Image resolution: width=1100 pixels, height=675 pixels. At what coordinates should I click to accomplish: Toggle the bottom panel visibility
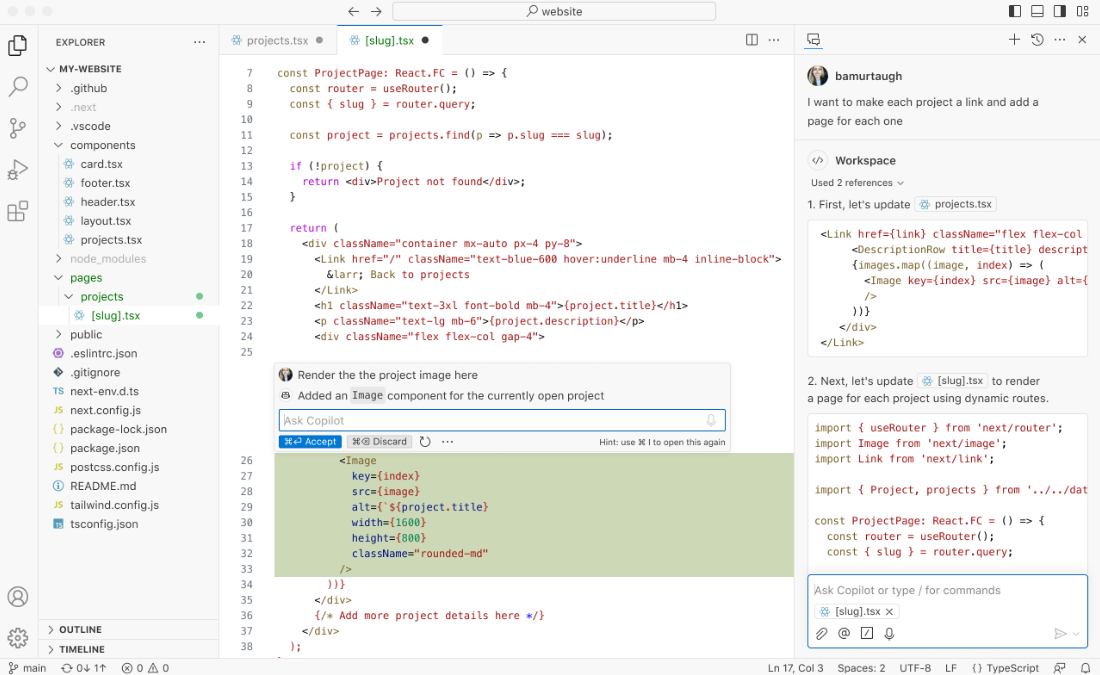[x=1035, y=10]
